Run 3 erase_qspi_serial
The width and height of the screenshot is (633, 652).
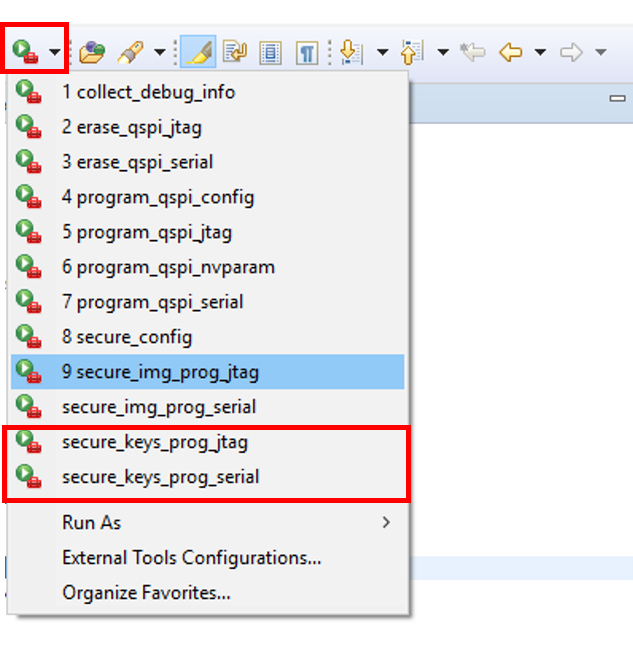(x=208, y=162)
